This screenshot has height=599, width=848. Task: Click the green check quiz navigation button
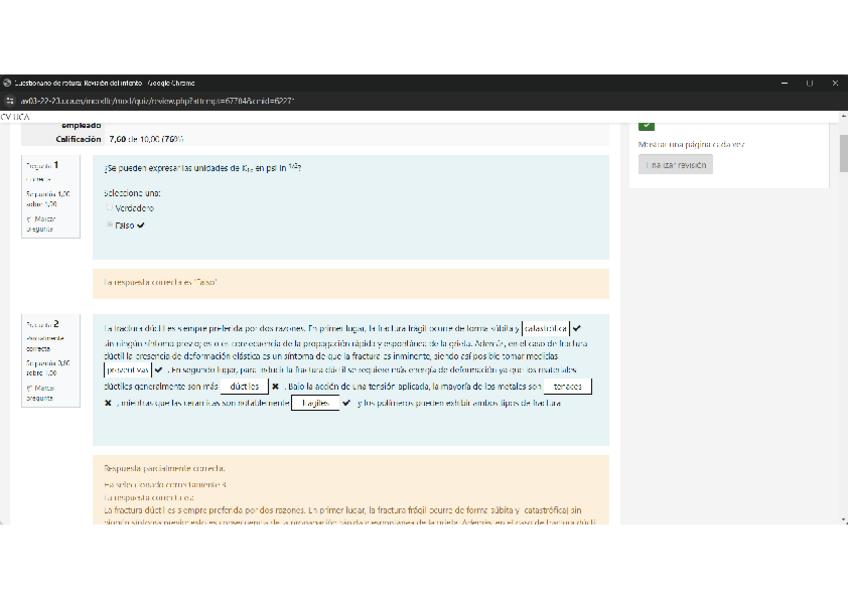pyautogui.click(x=646, y=125)
